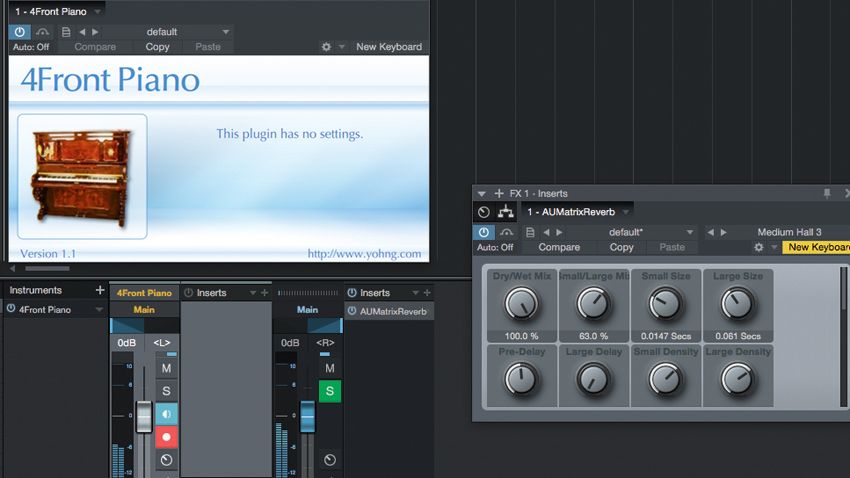Click the <L> pan value field

(162, 343)
